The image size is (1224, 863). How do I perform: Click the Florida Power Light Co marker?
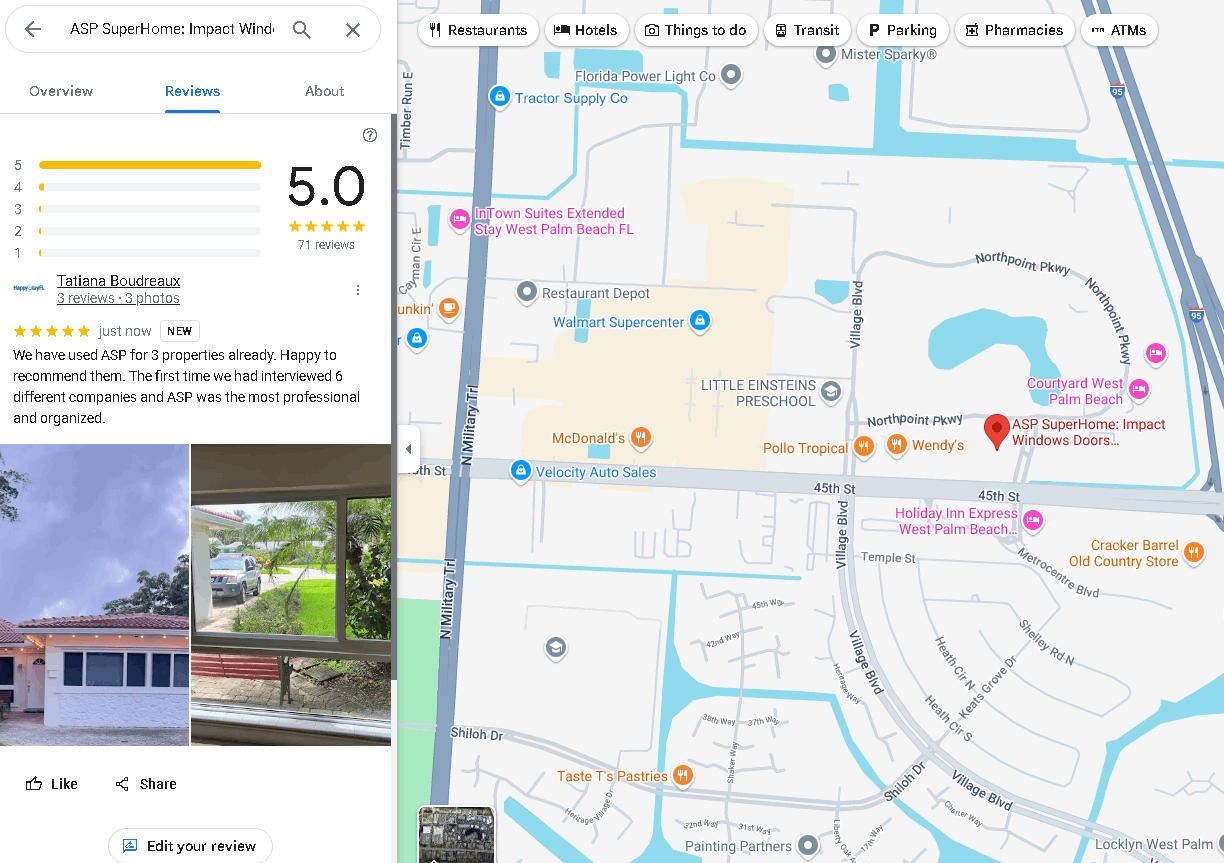[732, 75]
